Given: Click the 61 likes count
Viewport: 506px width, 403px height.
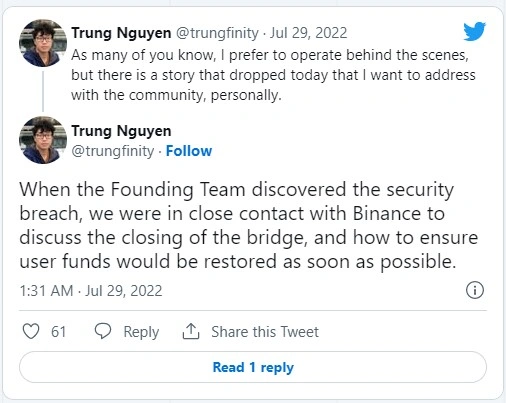Looking at the screenshot, I should pos(58,332).
